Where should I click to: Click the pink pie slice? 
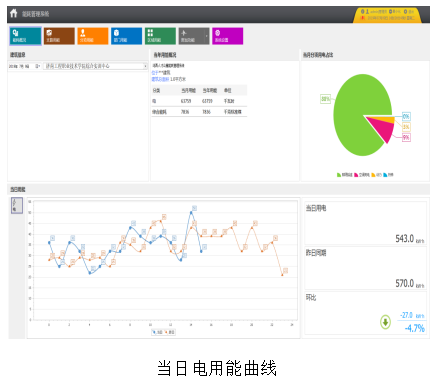(383, 129)
